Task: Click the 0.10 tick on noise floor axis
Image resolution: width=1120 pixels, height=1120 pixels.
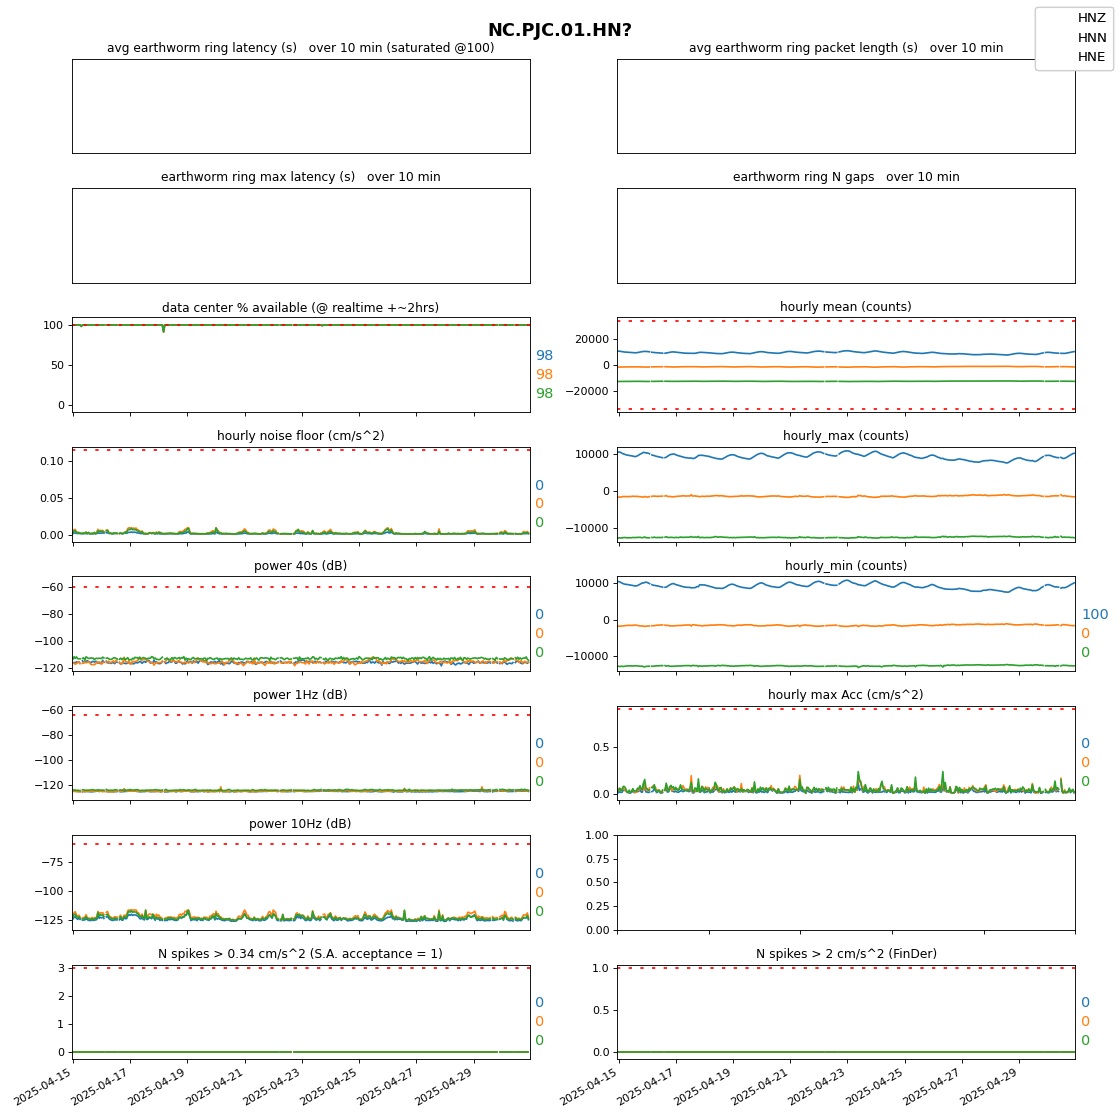Action: click(52, 461)
